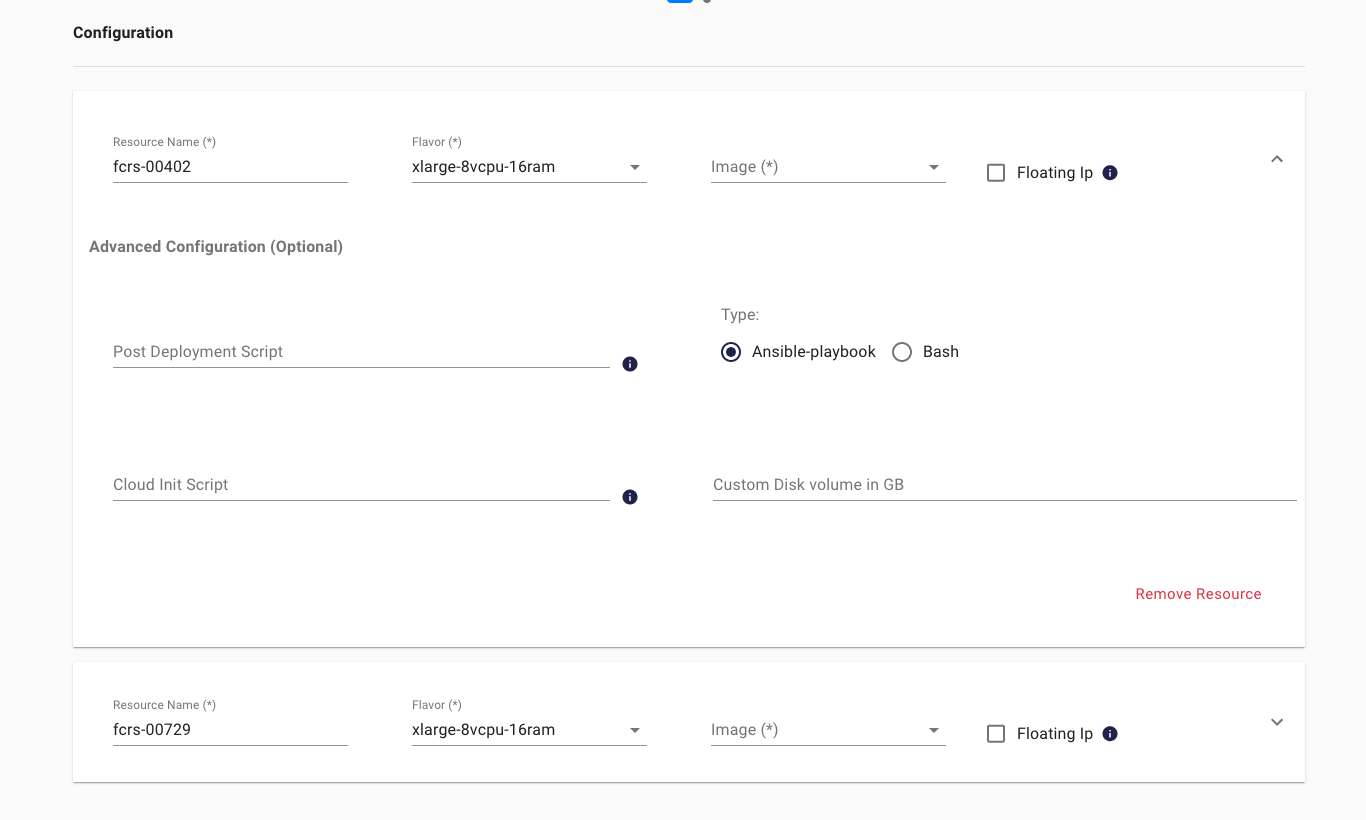Enable Floating Ip checkbox for fcrs-00729
Viewport: 1366px width, 820px height.
click(x=996, y=734)
